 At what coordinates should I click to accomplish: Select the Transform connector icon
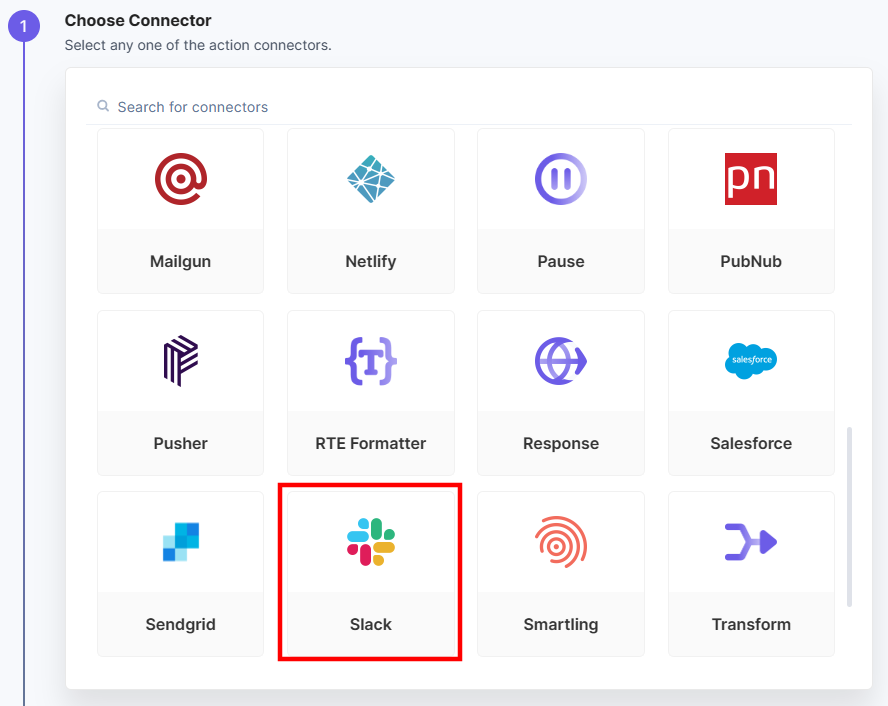click(751, 542)
